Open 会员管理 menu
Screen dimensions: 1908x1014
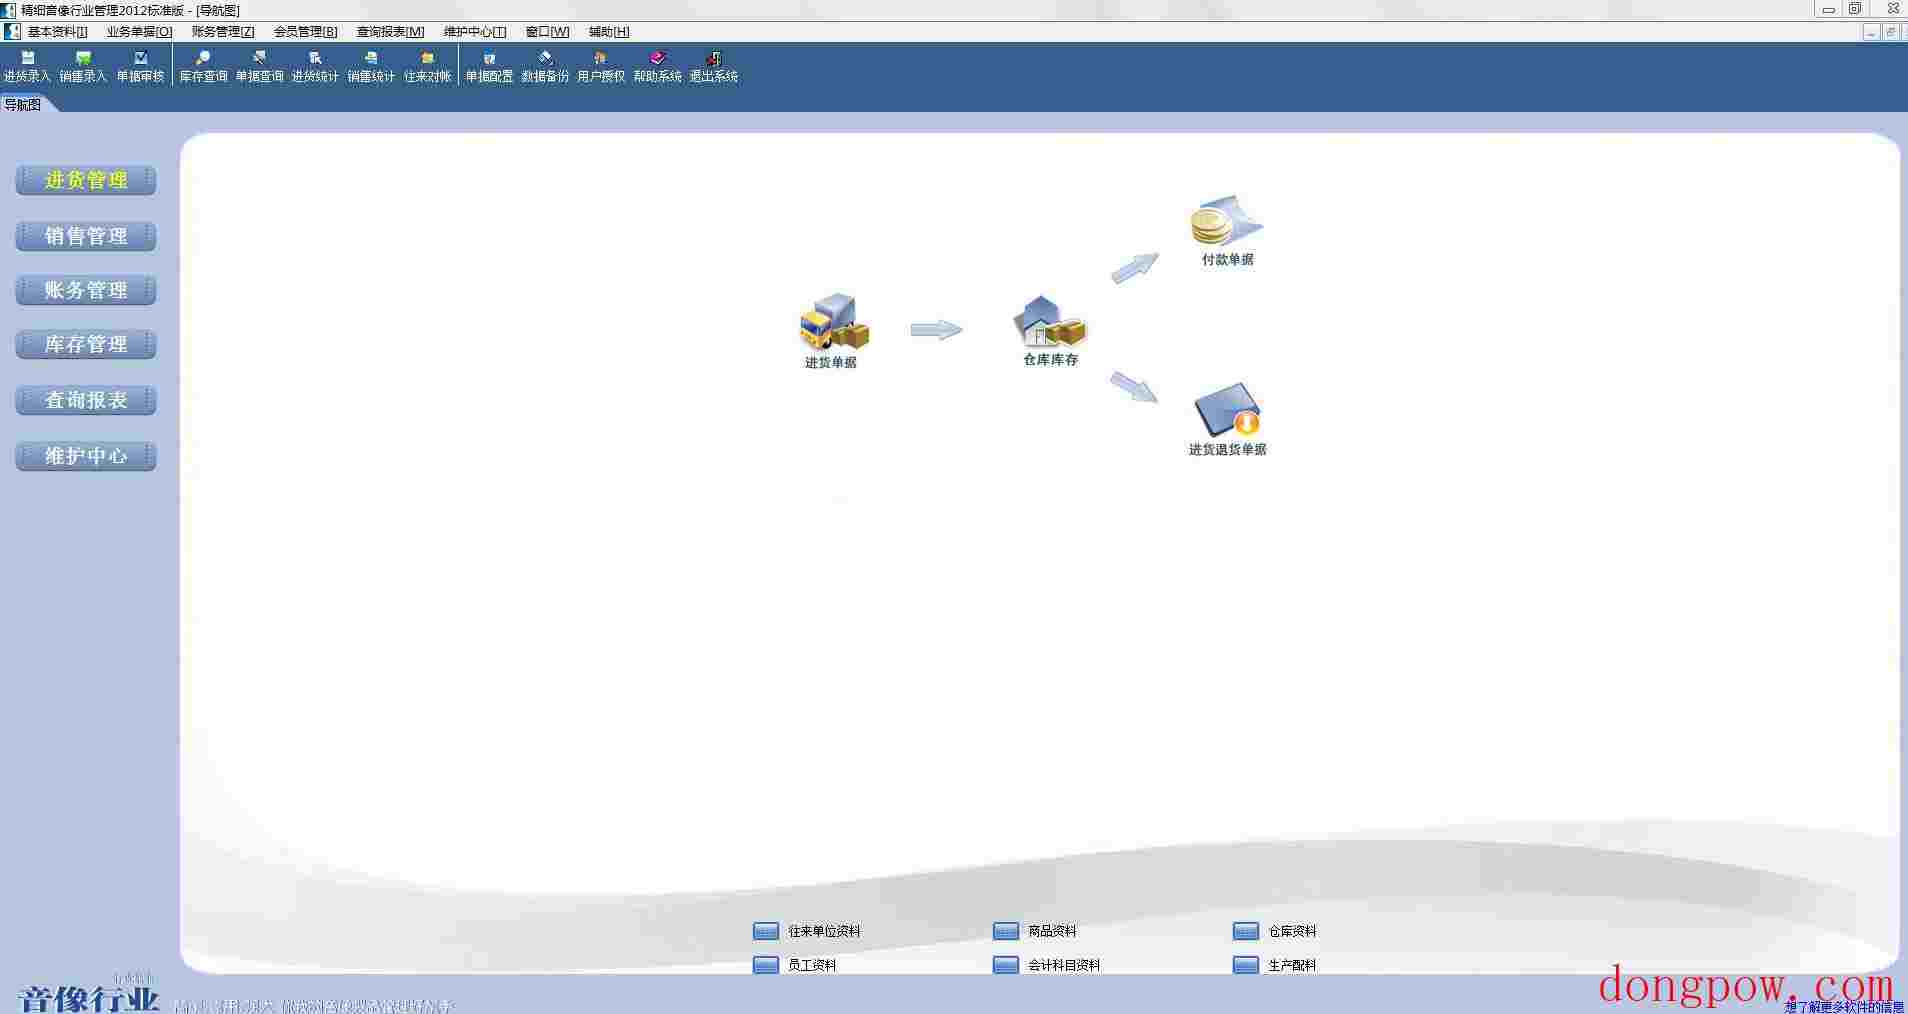(306, 32)
